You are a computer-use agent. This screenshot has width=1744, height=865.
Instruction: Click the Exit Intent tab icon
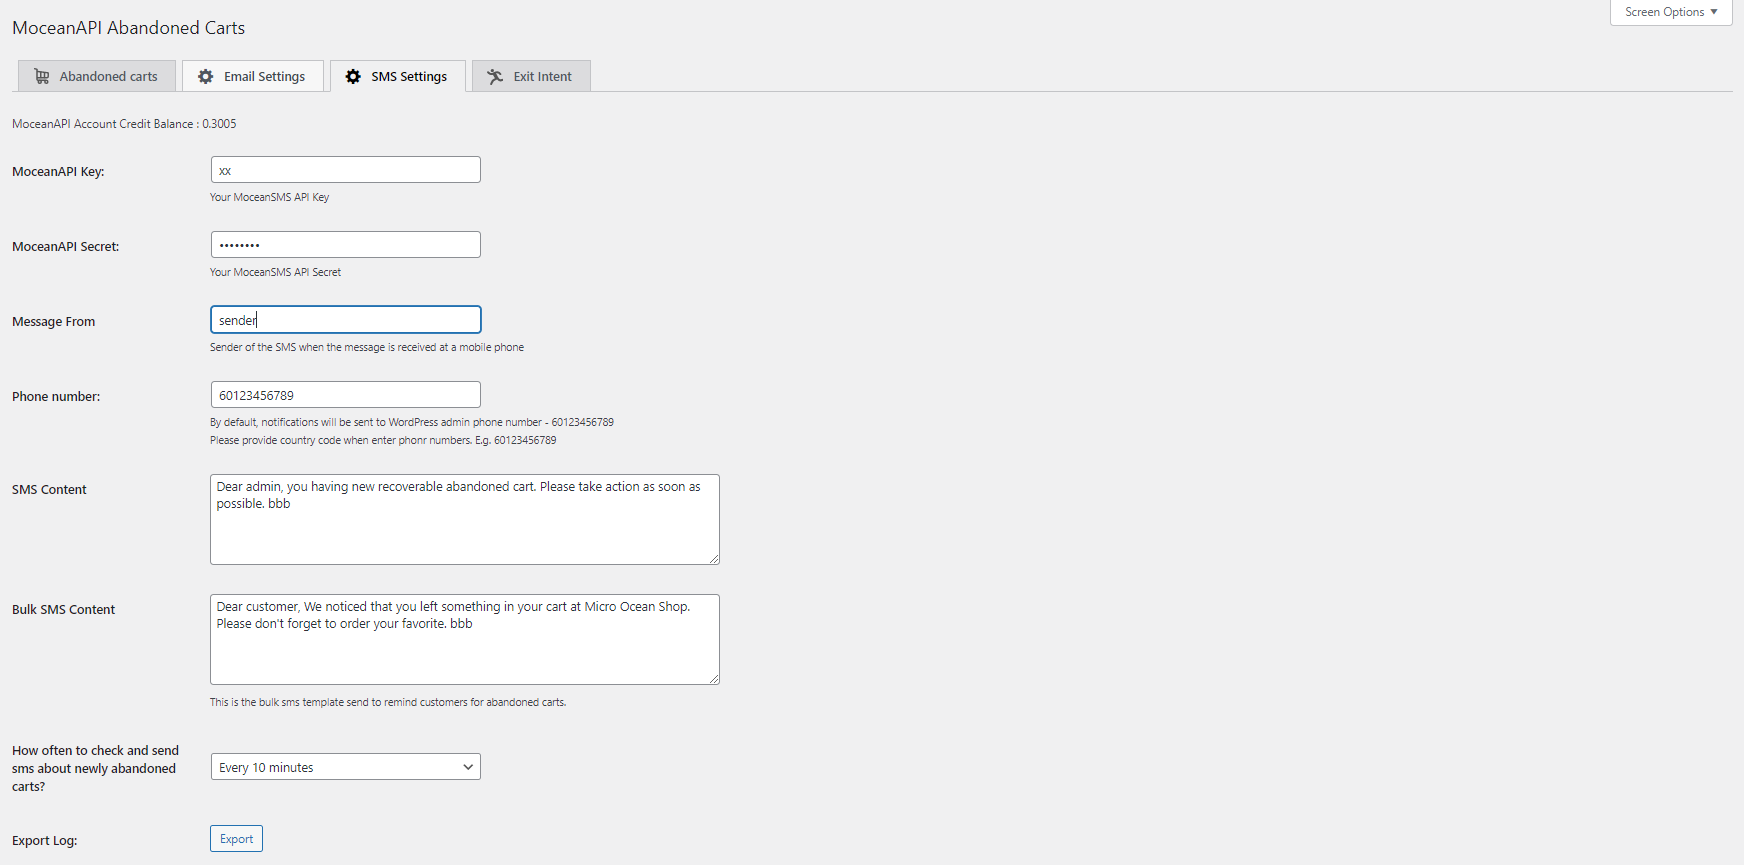click(x=495, y=76)
